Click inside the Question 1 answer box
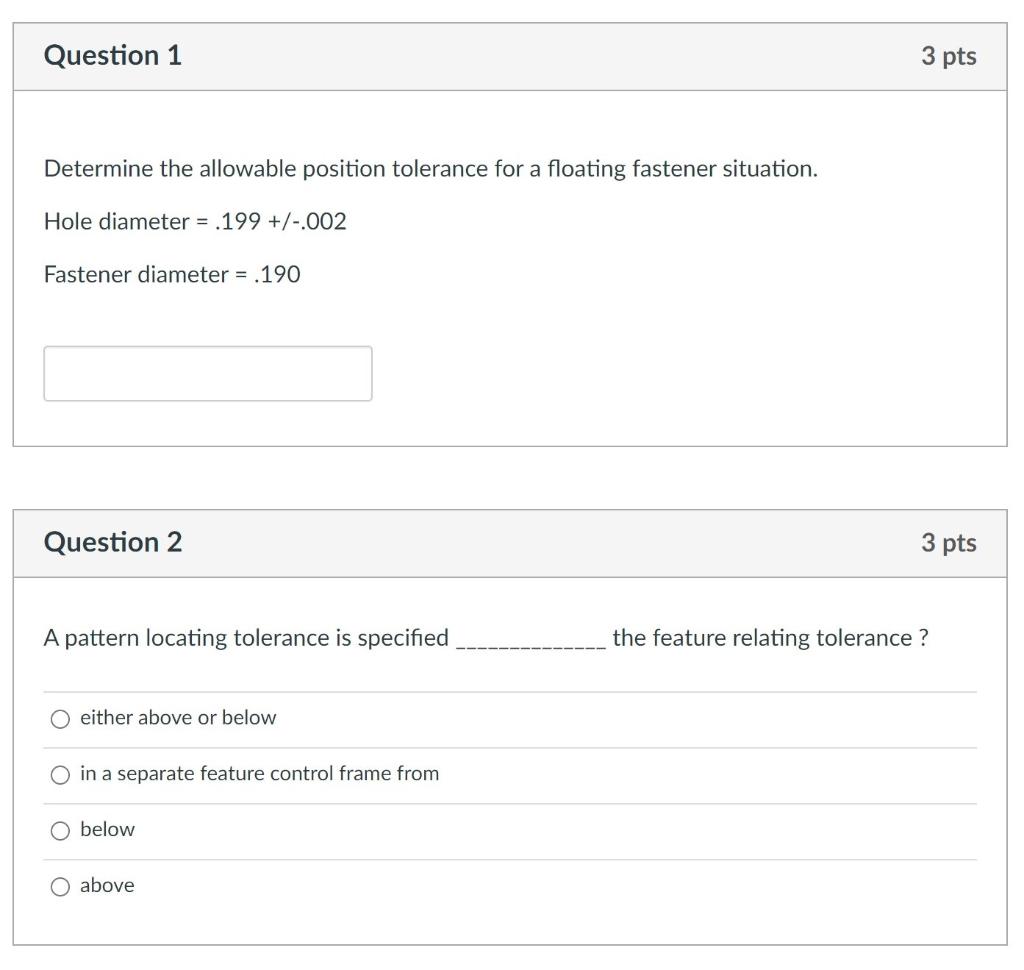The width and height of the screenshot is (1024, 970). (207, 373)
